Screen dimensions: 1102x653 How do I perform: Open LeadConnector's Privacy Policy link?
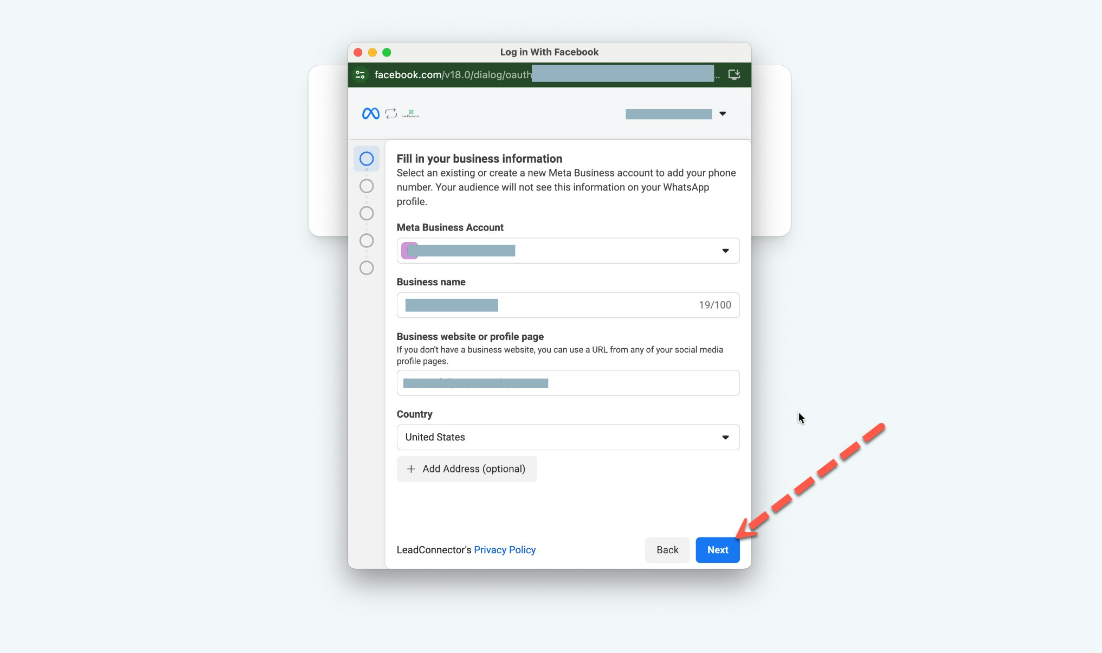[504, 550]
